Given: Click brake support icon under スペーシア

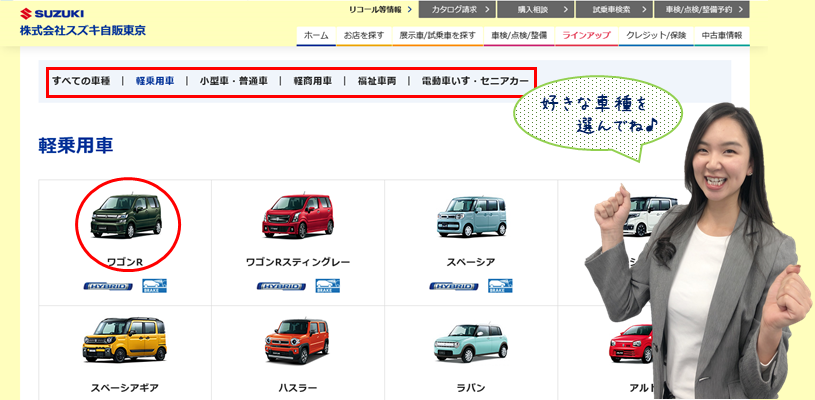Looking at the screenshot, I should point(500,286).
